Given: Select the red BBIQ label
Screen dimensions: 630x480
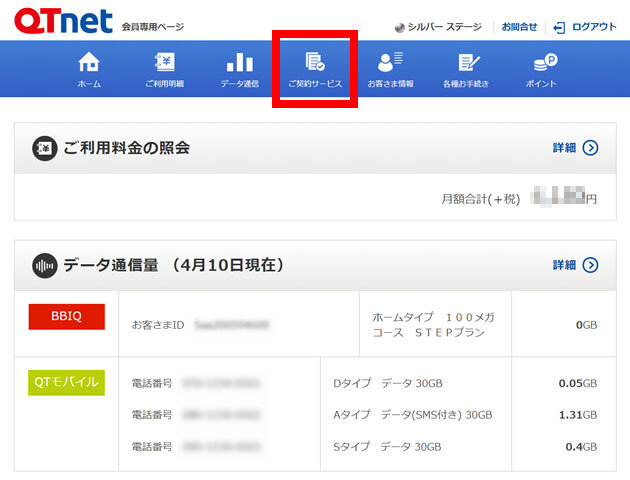Looking at the screenshot, I should pos(66,317).
